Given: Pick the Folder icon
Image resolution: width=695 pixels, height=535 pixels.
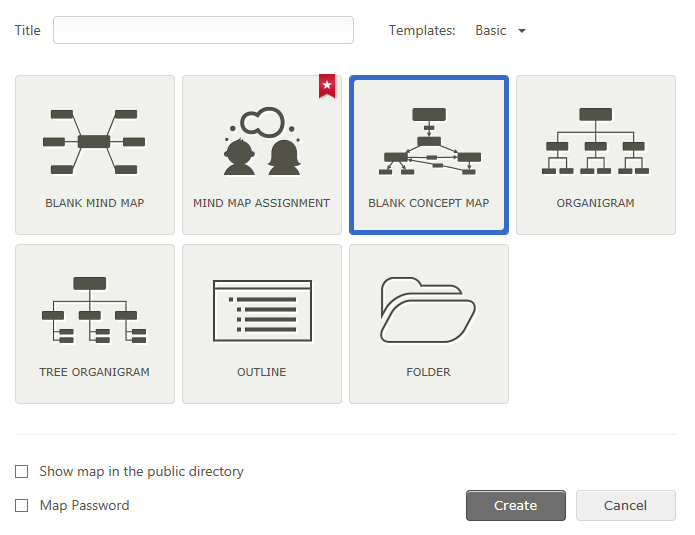Looking at the screenshot, I should [428, 310].
